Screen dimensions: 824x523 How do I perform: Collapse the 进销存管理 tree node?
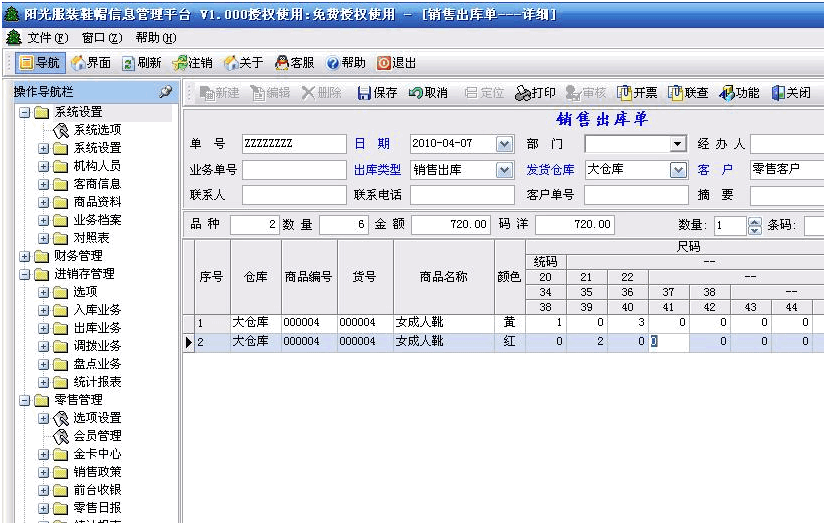[x=25, y=274]
